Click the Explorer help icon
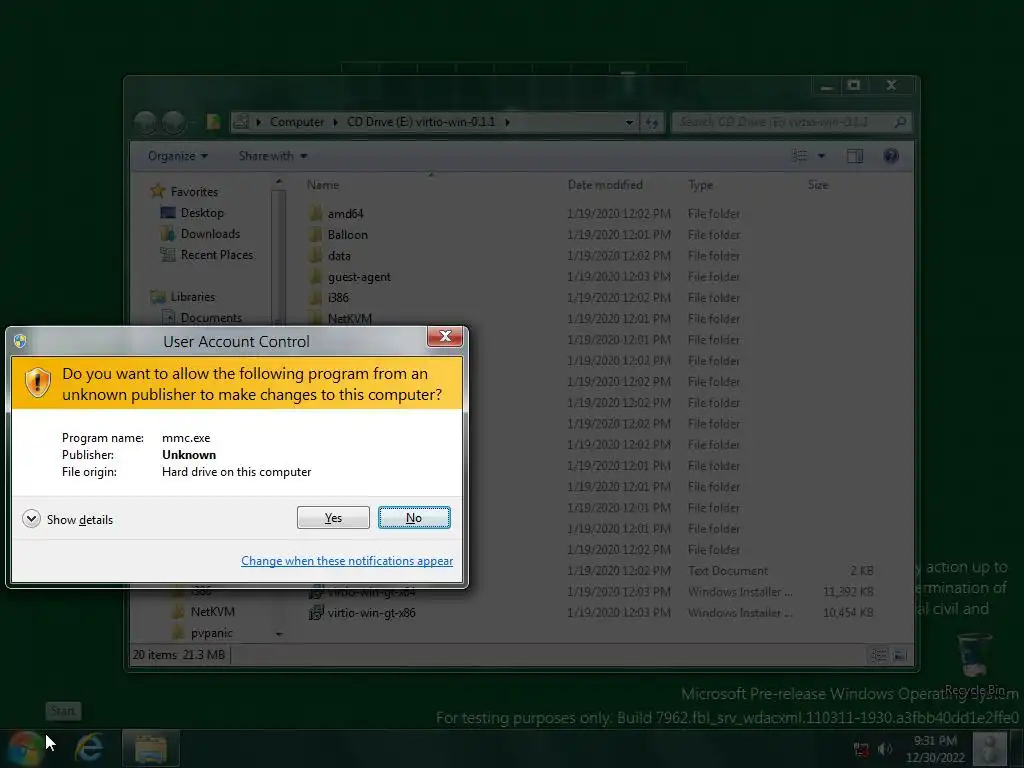This screenshot has width=1024, height=768. (x=891, y=156)
